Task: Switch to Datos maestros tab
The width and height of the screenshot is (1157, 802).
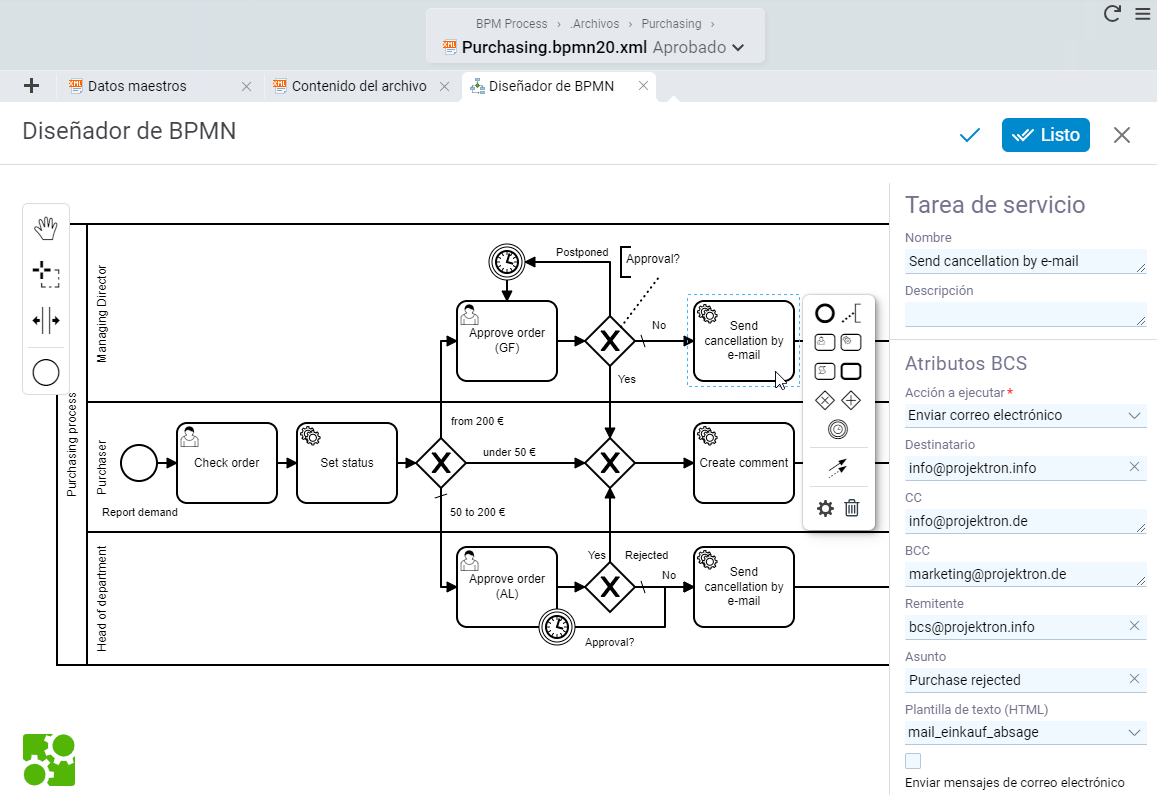Action: (137, 86)
